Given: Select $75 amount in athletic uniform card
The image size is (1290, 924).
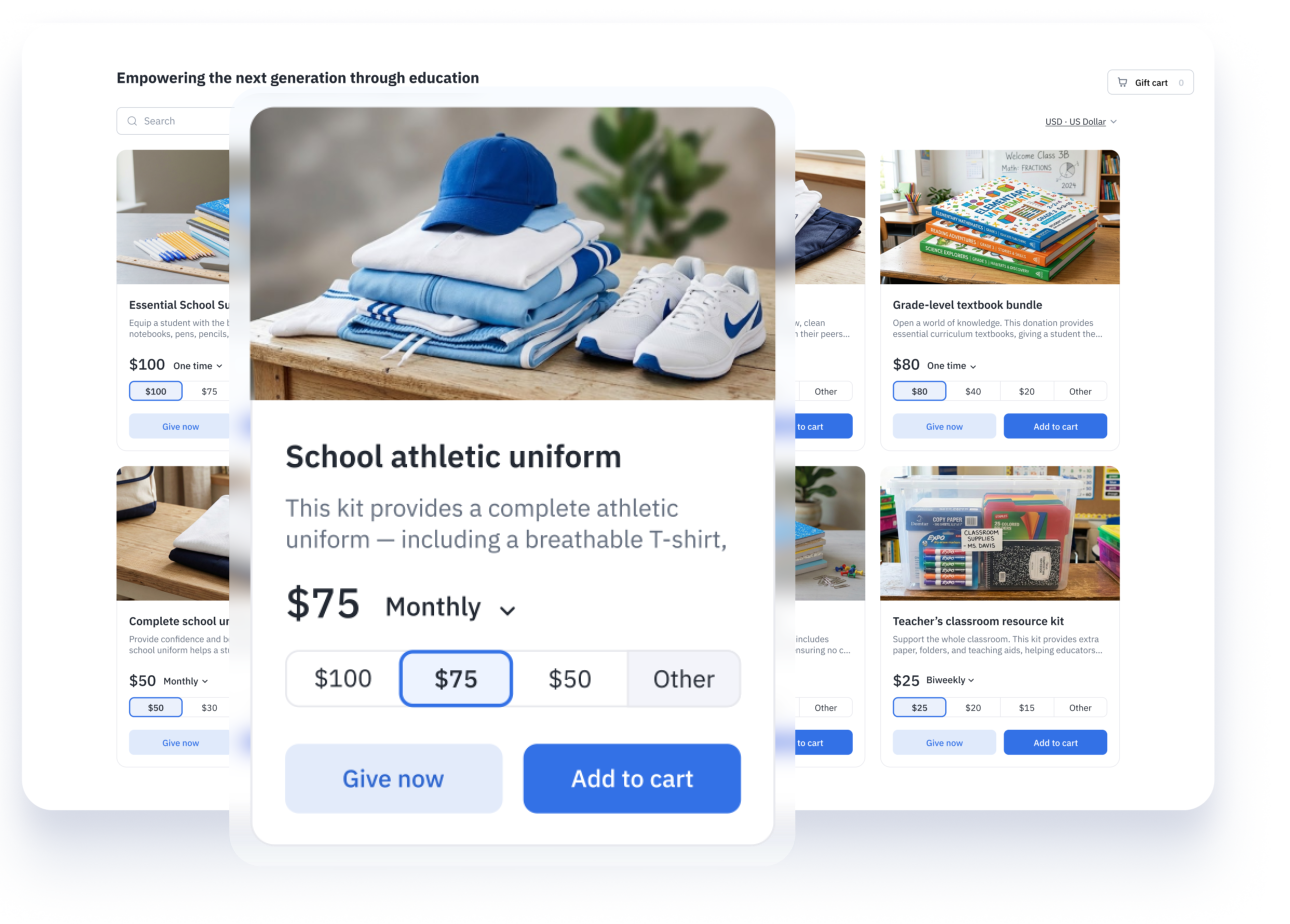Looking at the screenshot, I should [x=456, y=679].
